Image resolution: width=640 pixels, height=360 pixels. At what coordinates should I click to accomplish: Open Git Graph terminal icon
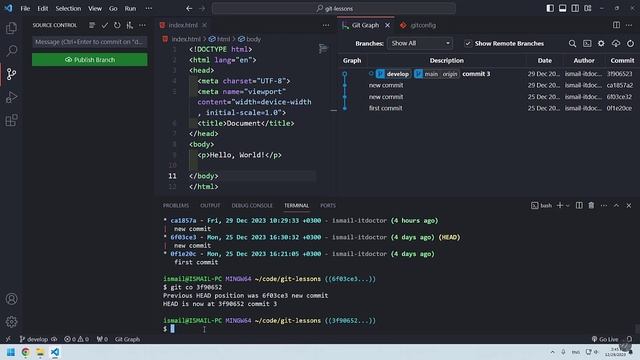coord(587,43)
